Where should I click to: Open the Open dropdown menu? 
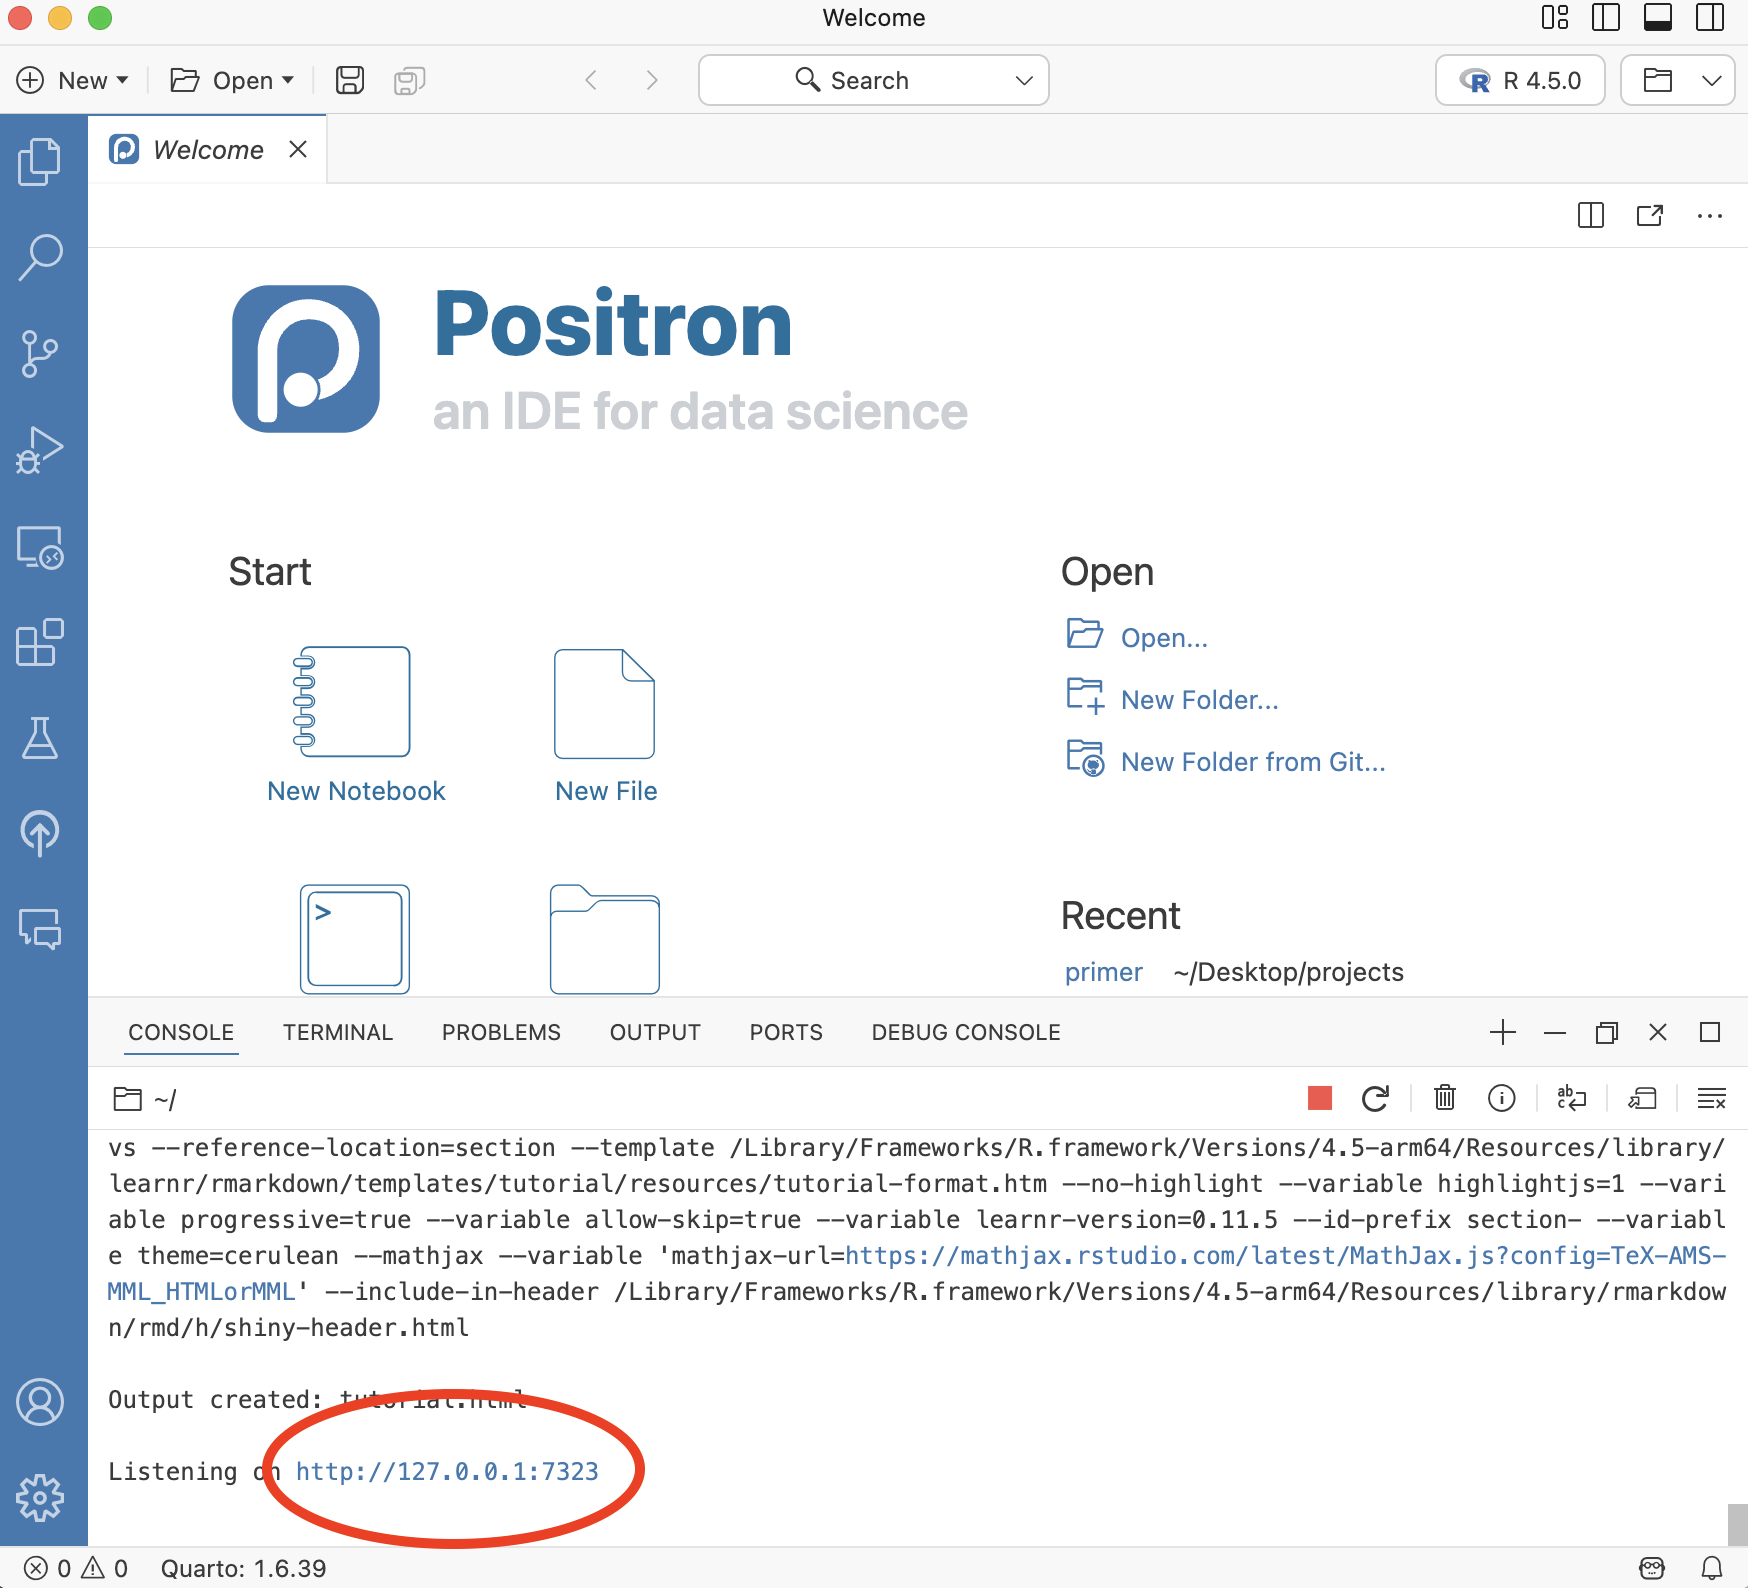pyautogui.click(x=232, y=80)
